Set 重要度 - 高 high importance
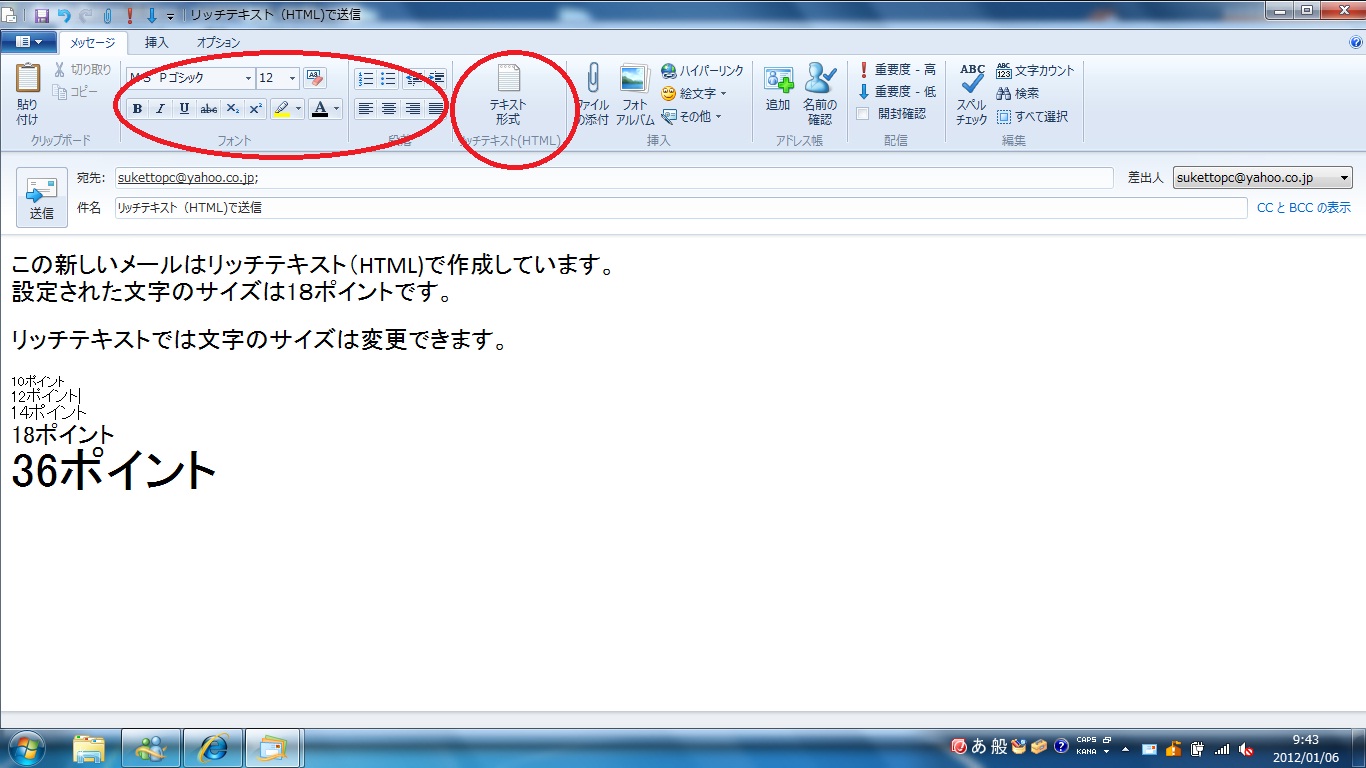Viewport: 1366px width, 768px height. pyautogui.click(x=897, y=70)
